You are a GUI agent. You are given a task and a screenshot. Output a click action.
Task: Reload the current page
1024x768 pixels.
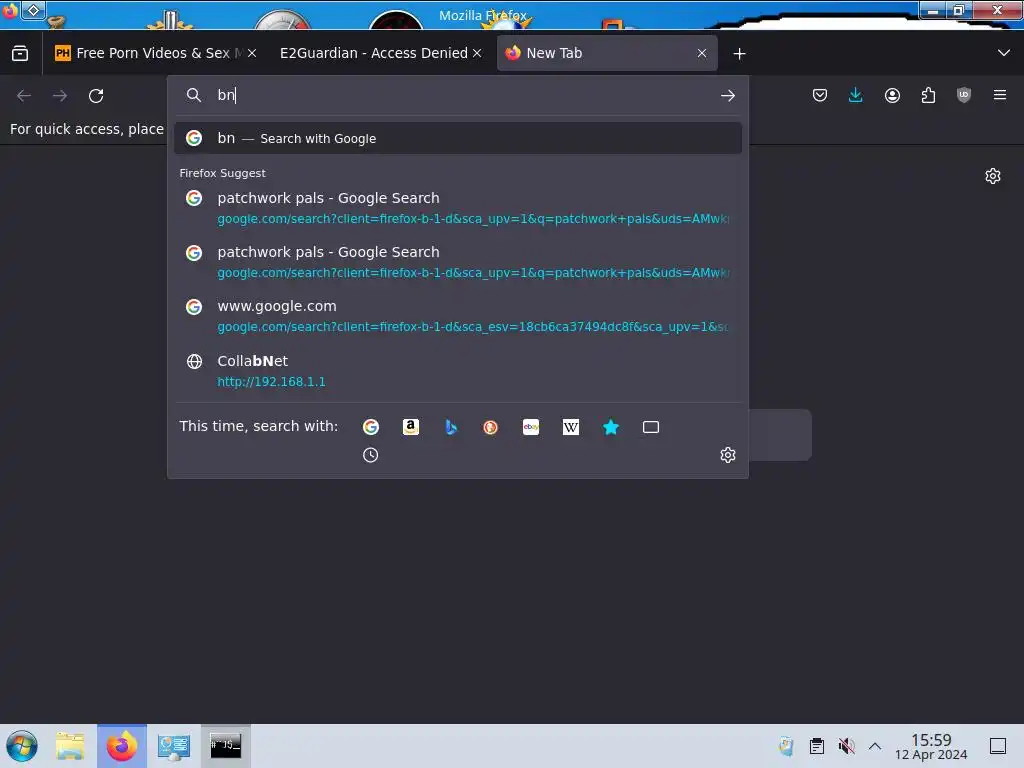click(96, 95)
